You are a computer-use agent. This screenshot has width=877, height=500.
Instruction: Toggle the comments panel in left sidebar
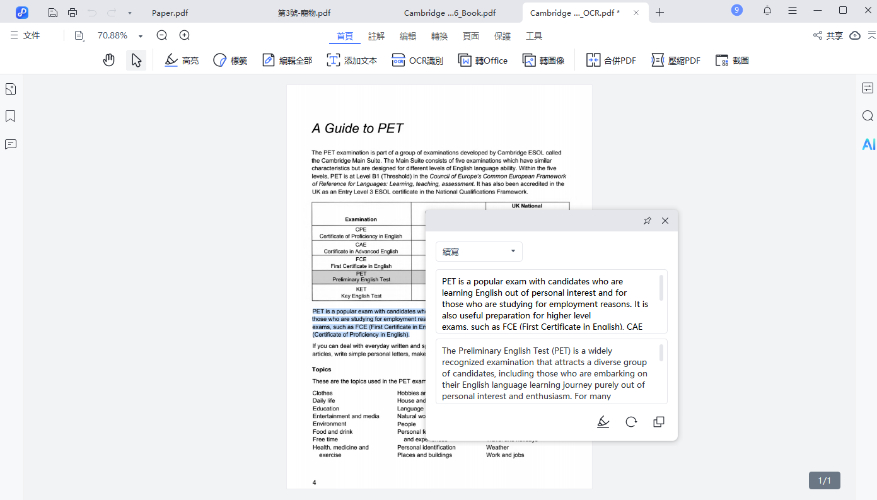[11, 144]
